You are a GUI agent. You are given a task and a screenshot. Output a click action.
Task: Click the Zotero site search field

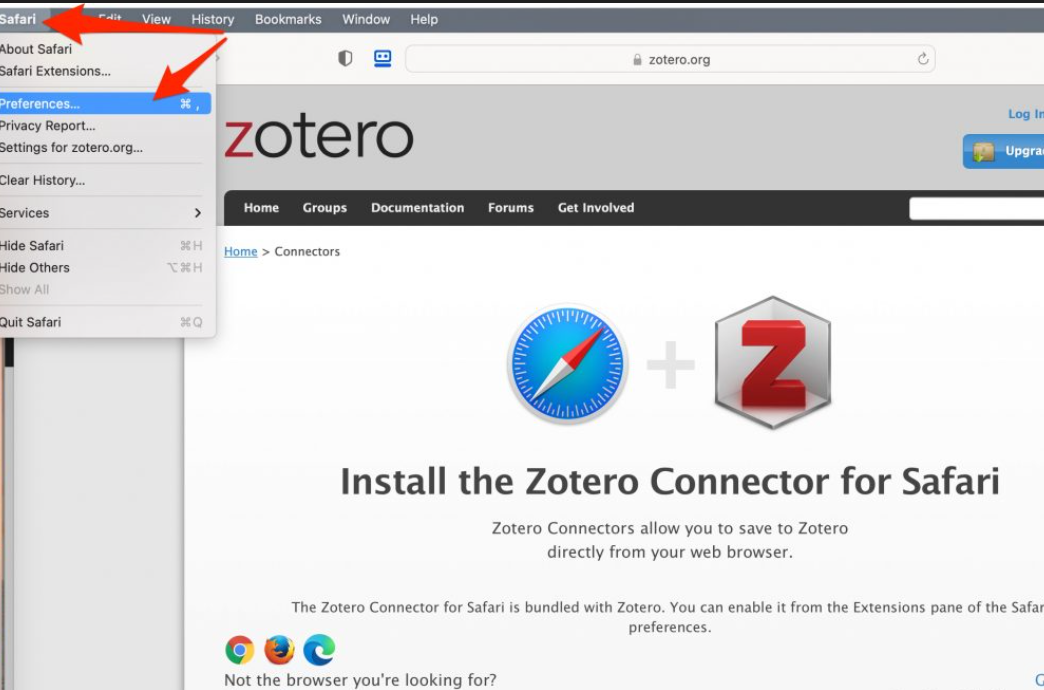coord(977,208)
